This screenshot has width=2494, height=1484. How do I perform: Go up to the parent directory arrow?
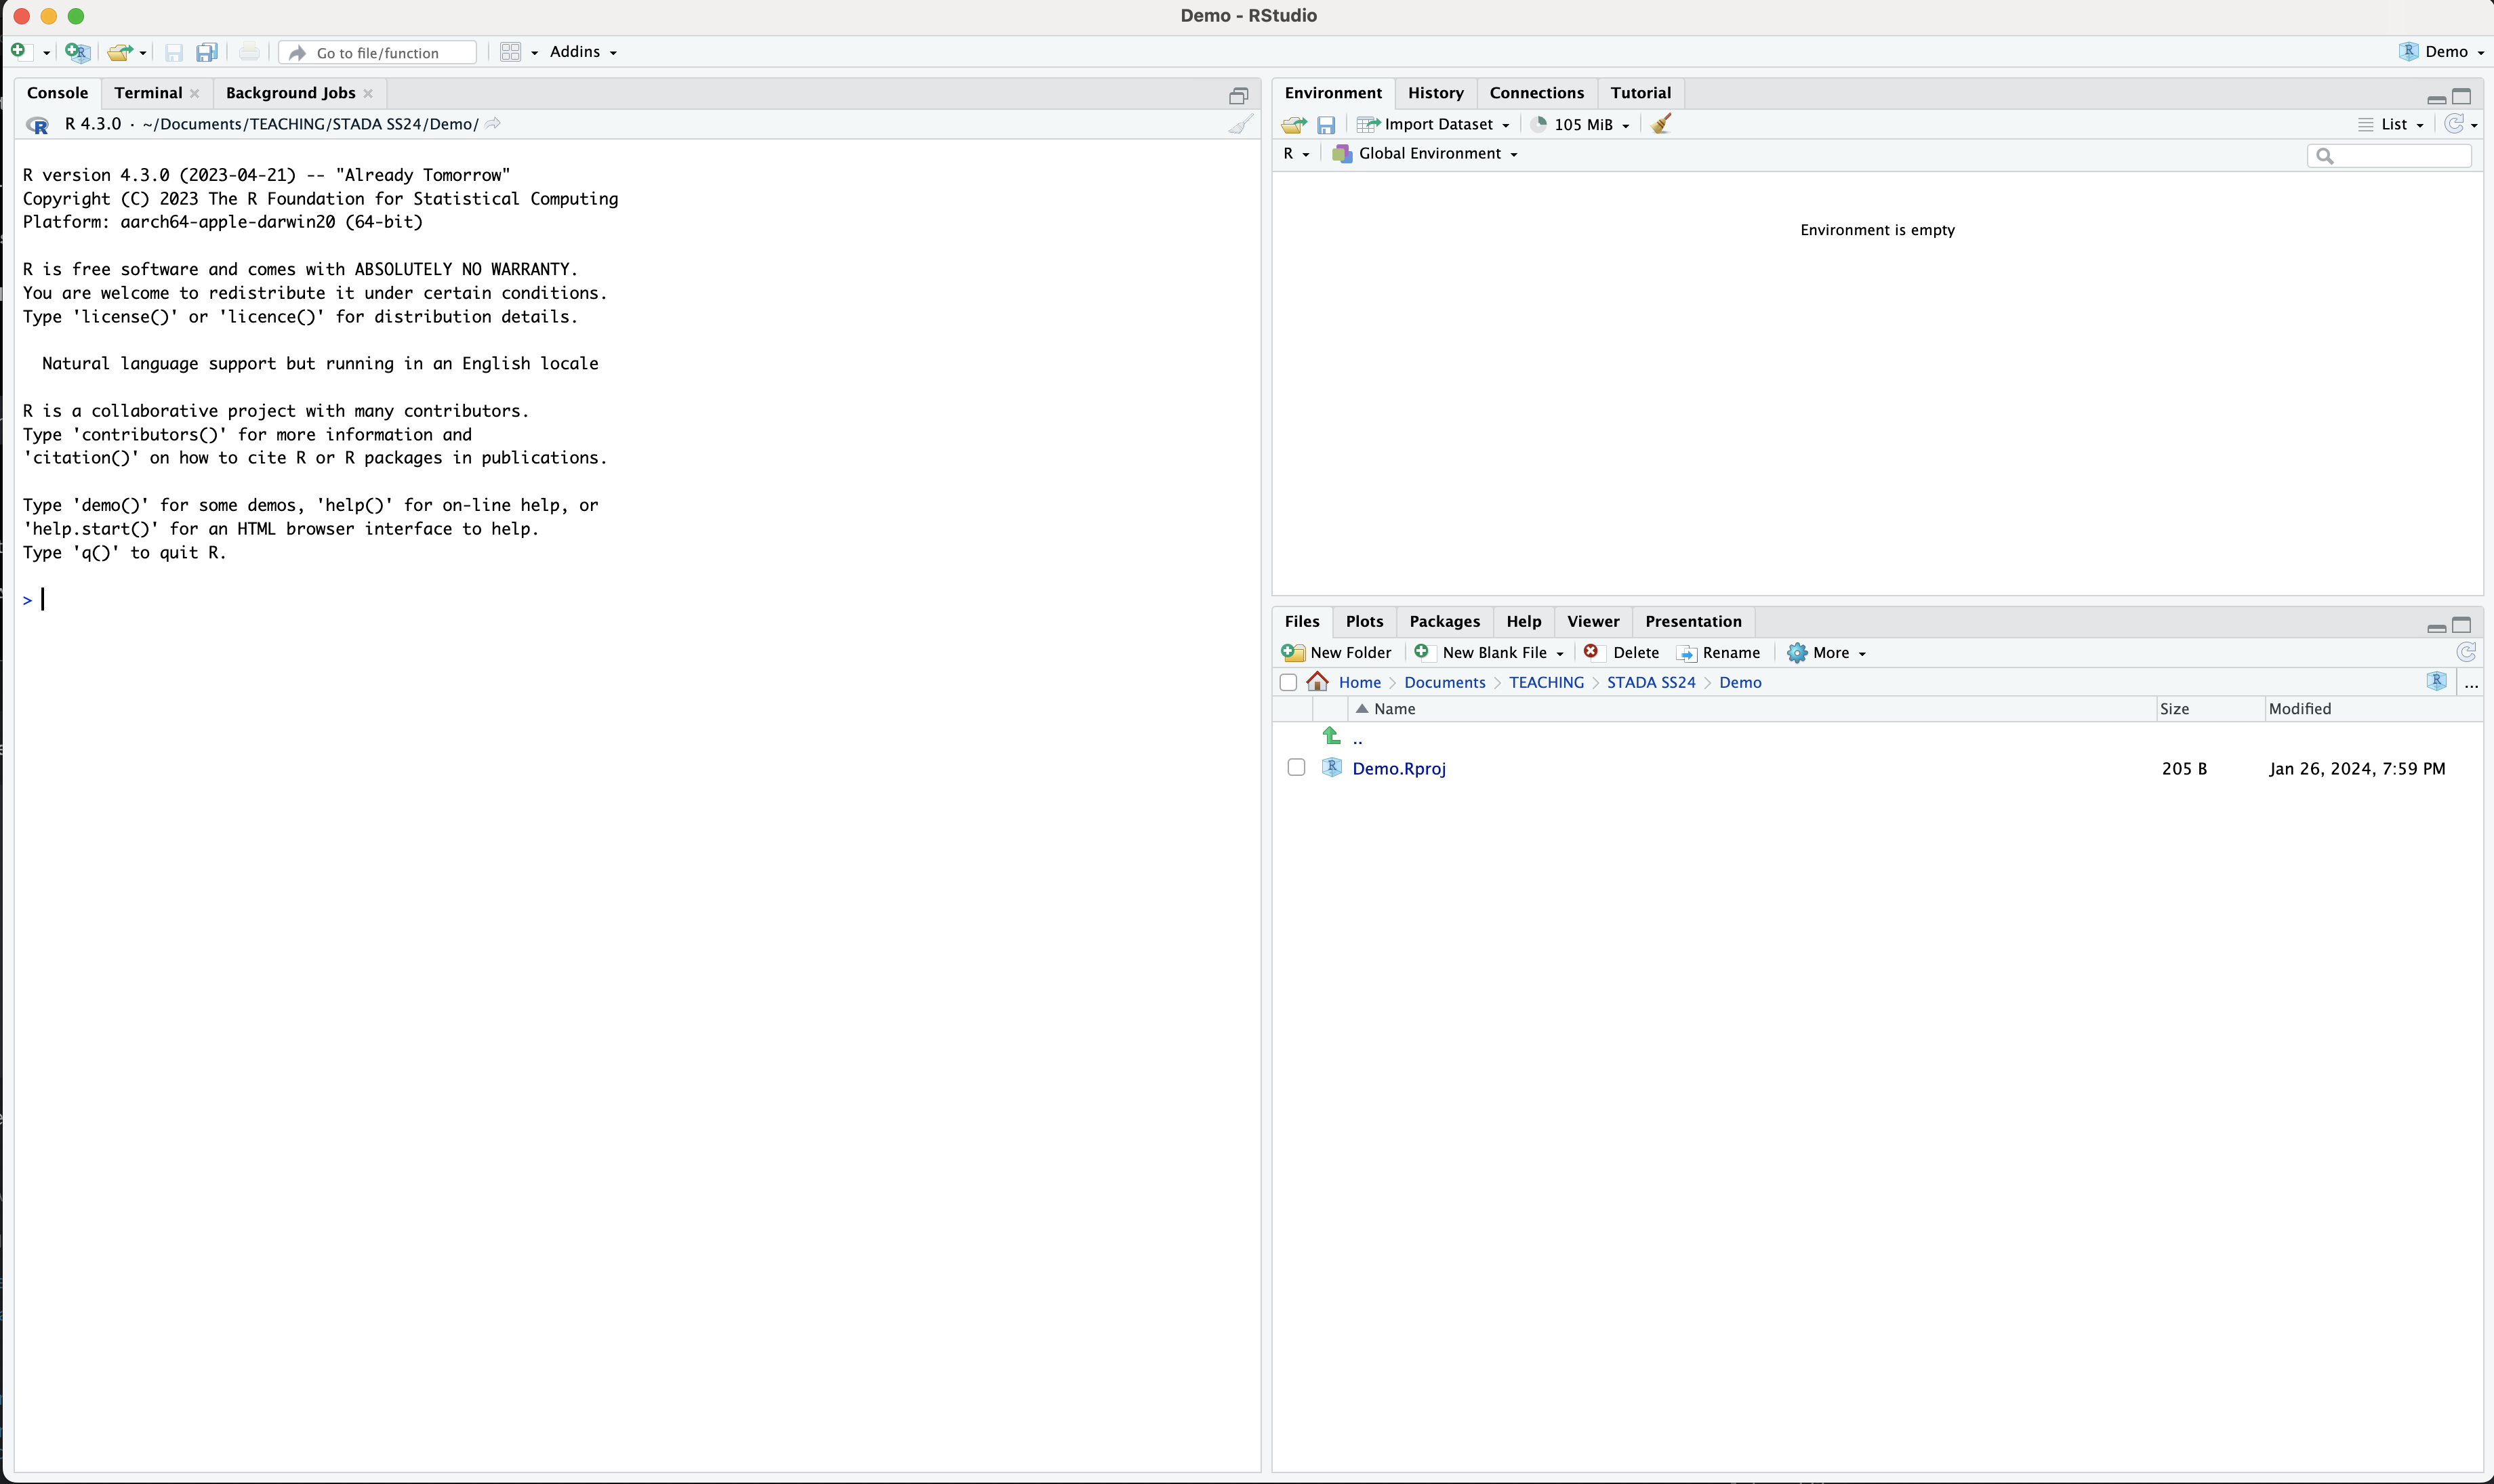1332,737
